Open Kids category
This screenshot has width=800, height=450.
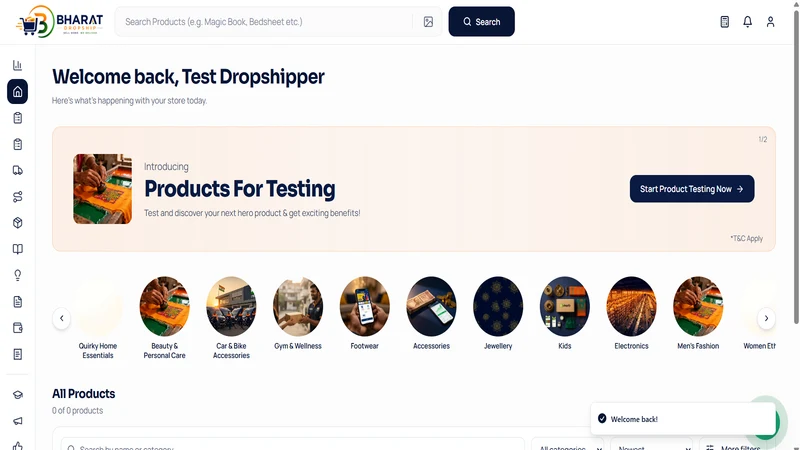coord(565,314)
